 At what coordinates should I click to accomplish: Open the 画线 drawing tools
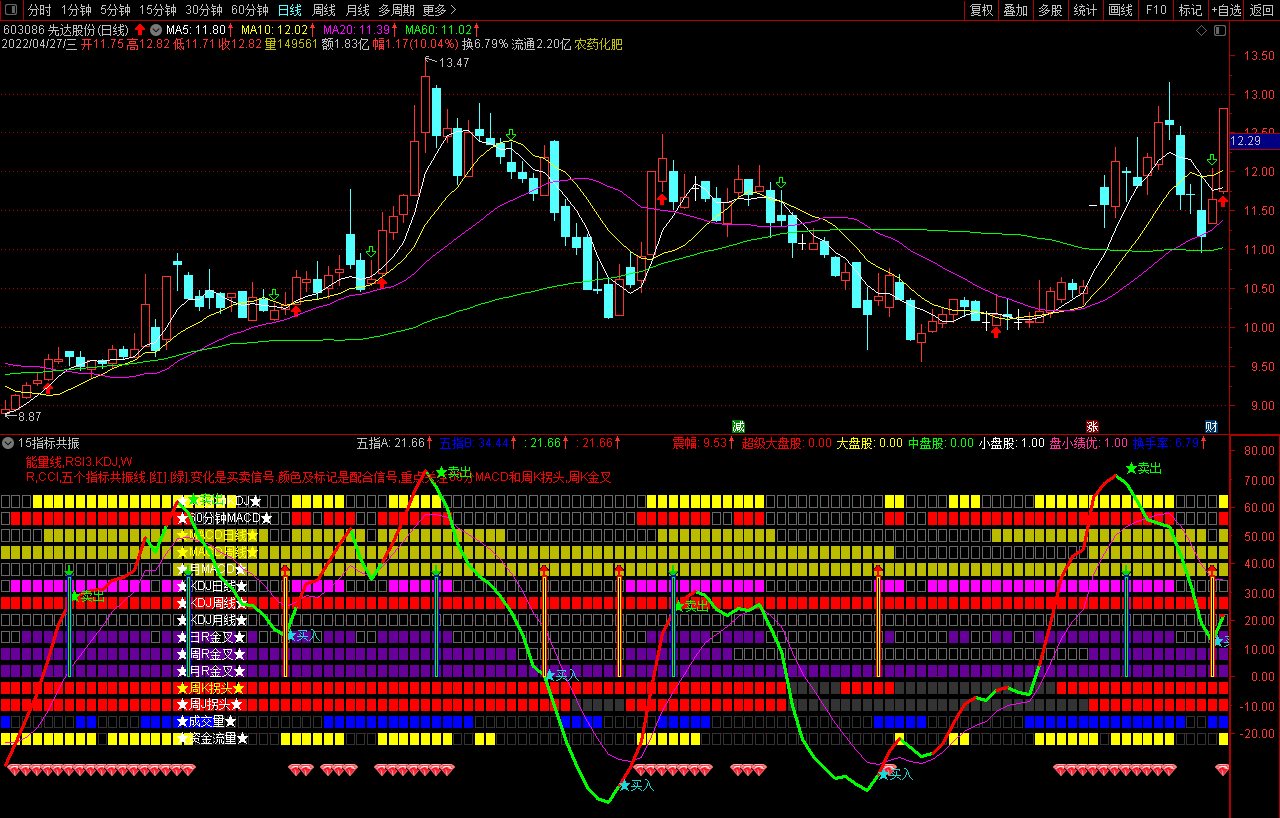tap(1121, 10)
